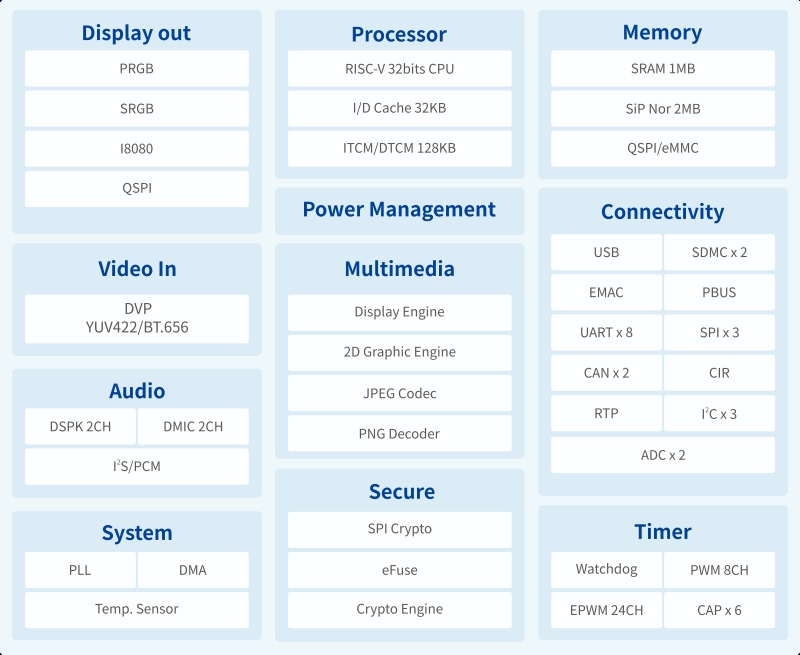Click the JPEG Codec block
This screenshot has width=800, height=655.
coord(399,393)
